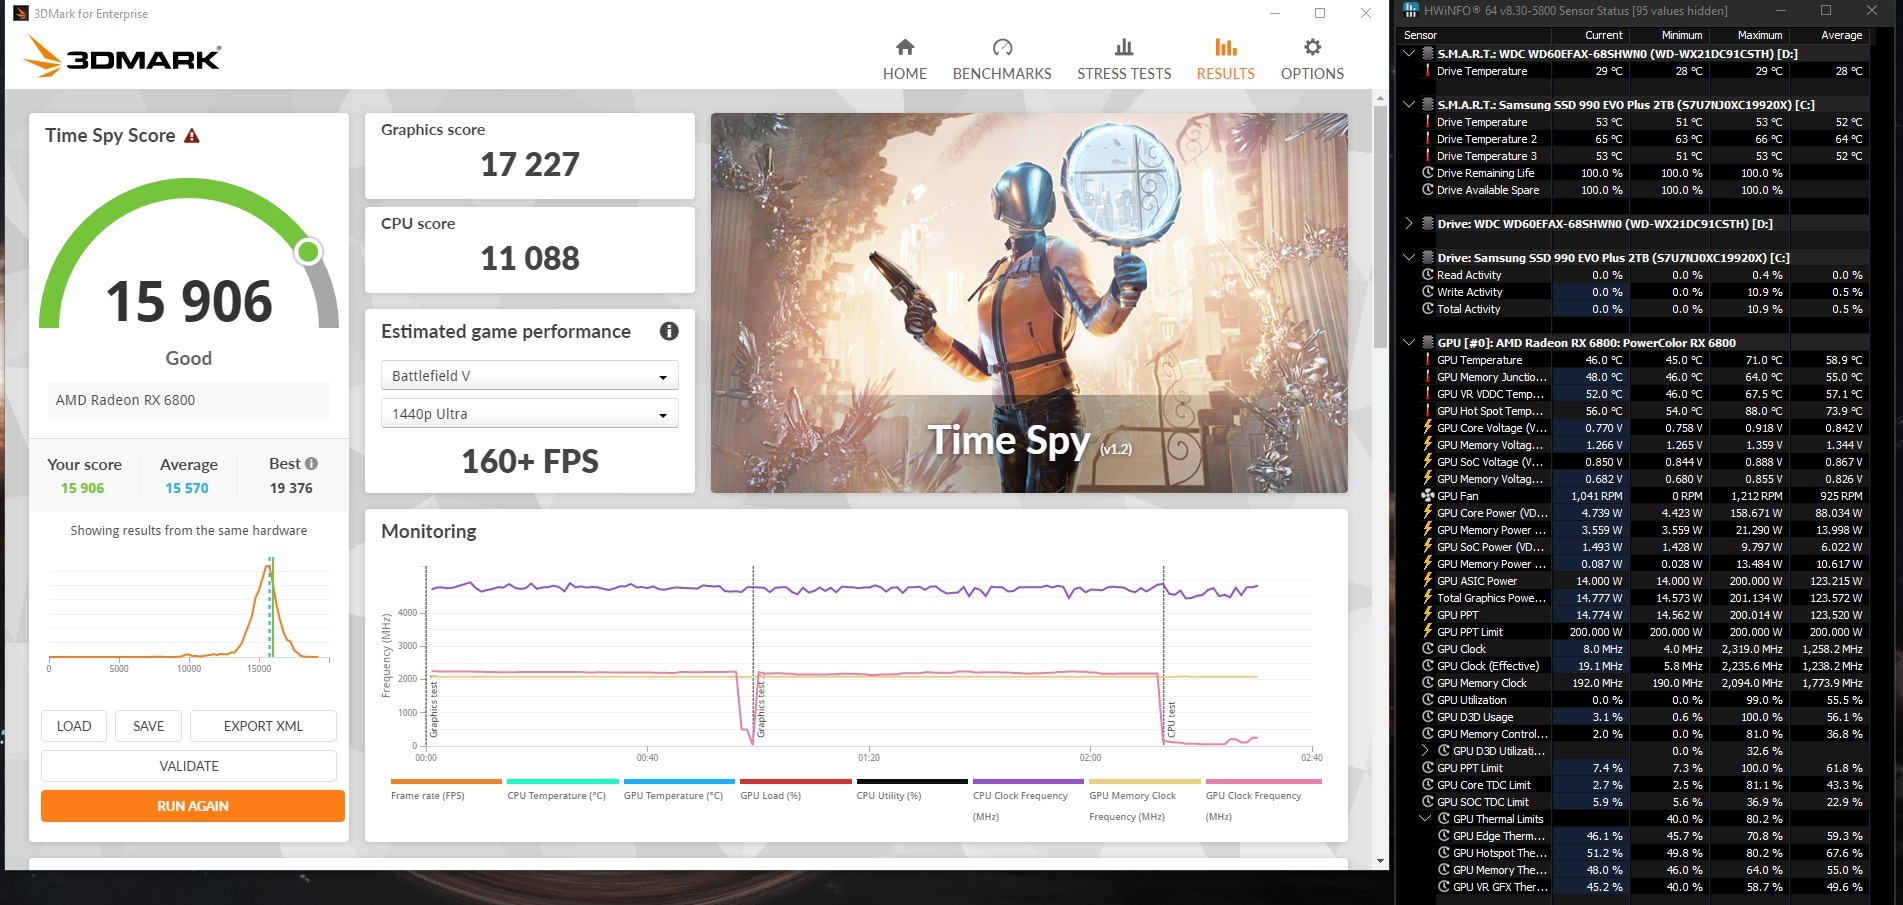Image resolution: width=1903 pixels, height=905 pixels.
Task: Click the thermometer icon on the GPU Temperature row
Action: (x=1428, y=360)
